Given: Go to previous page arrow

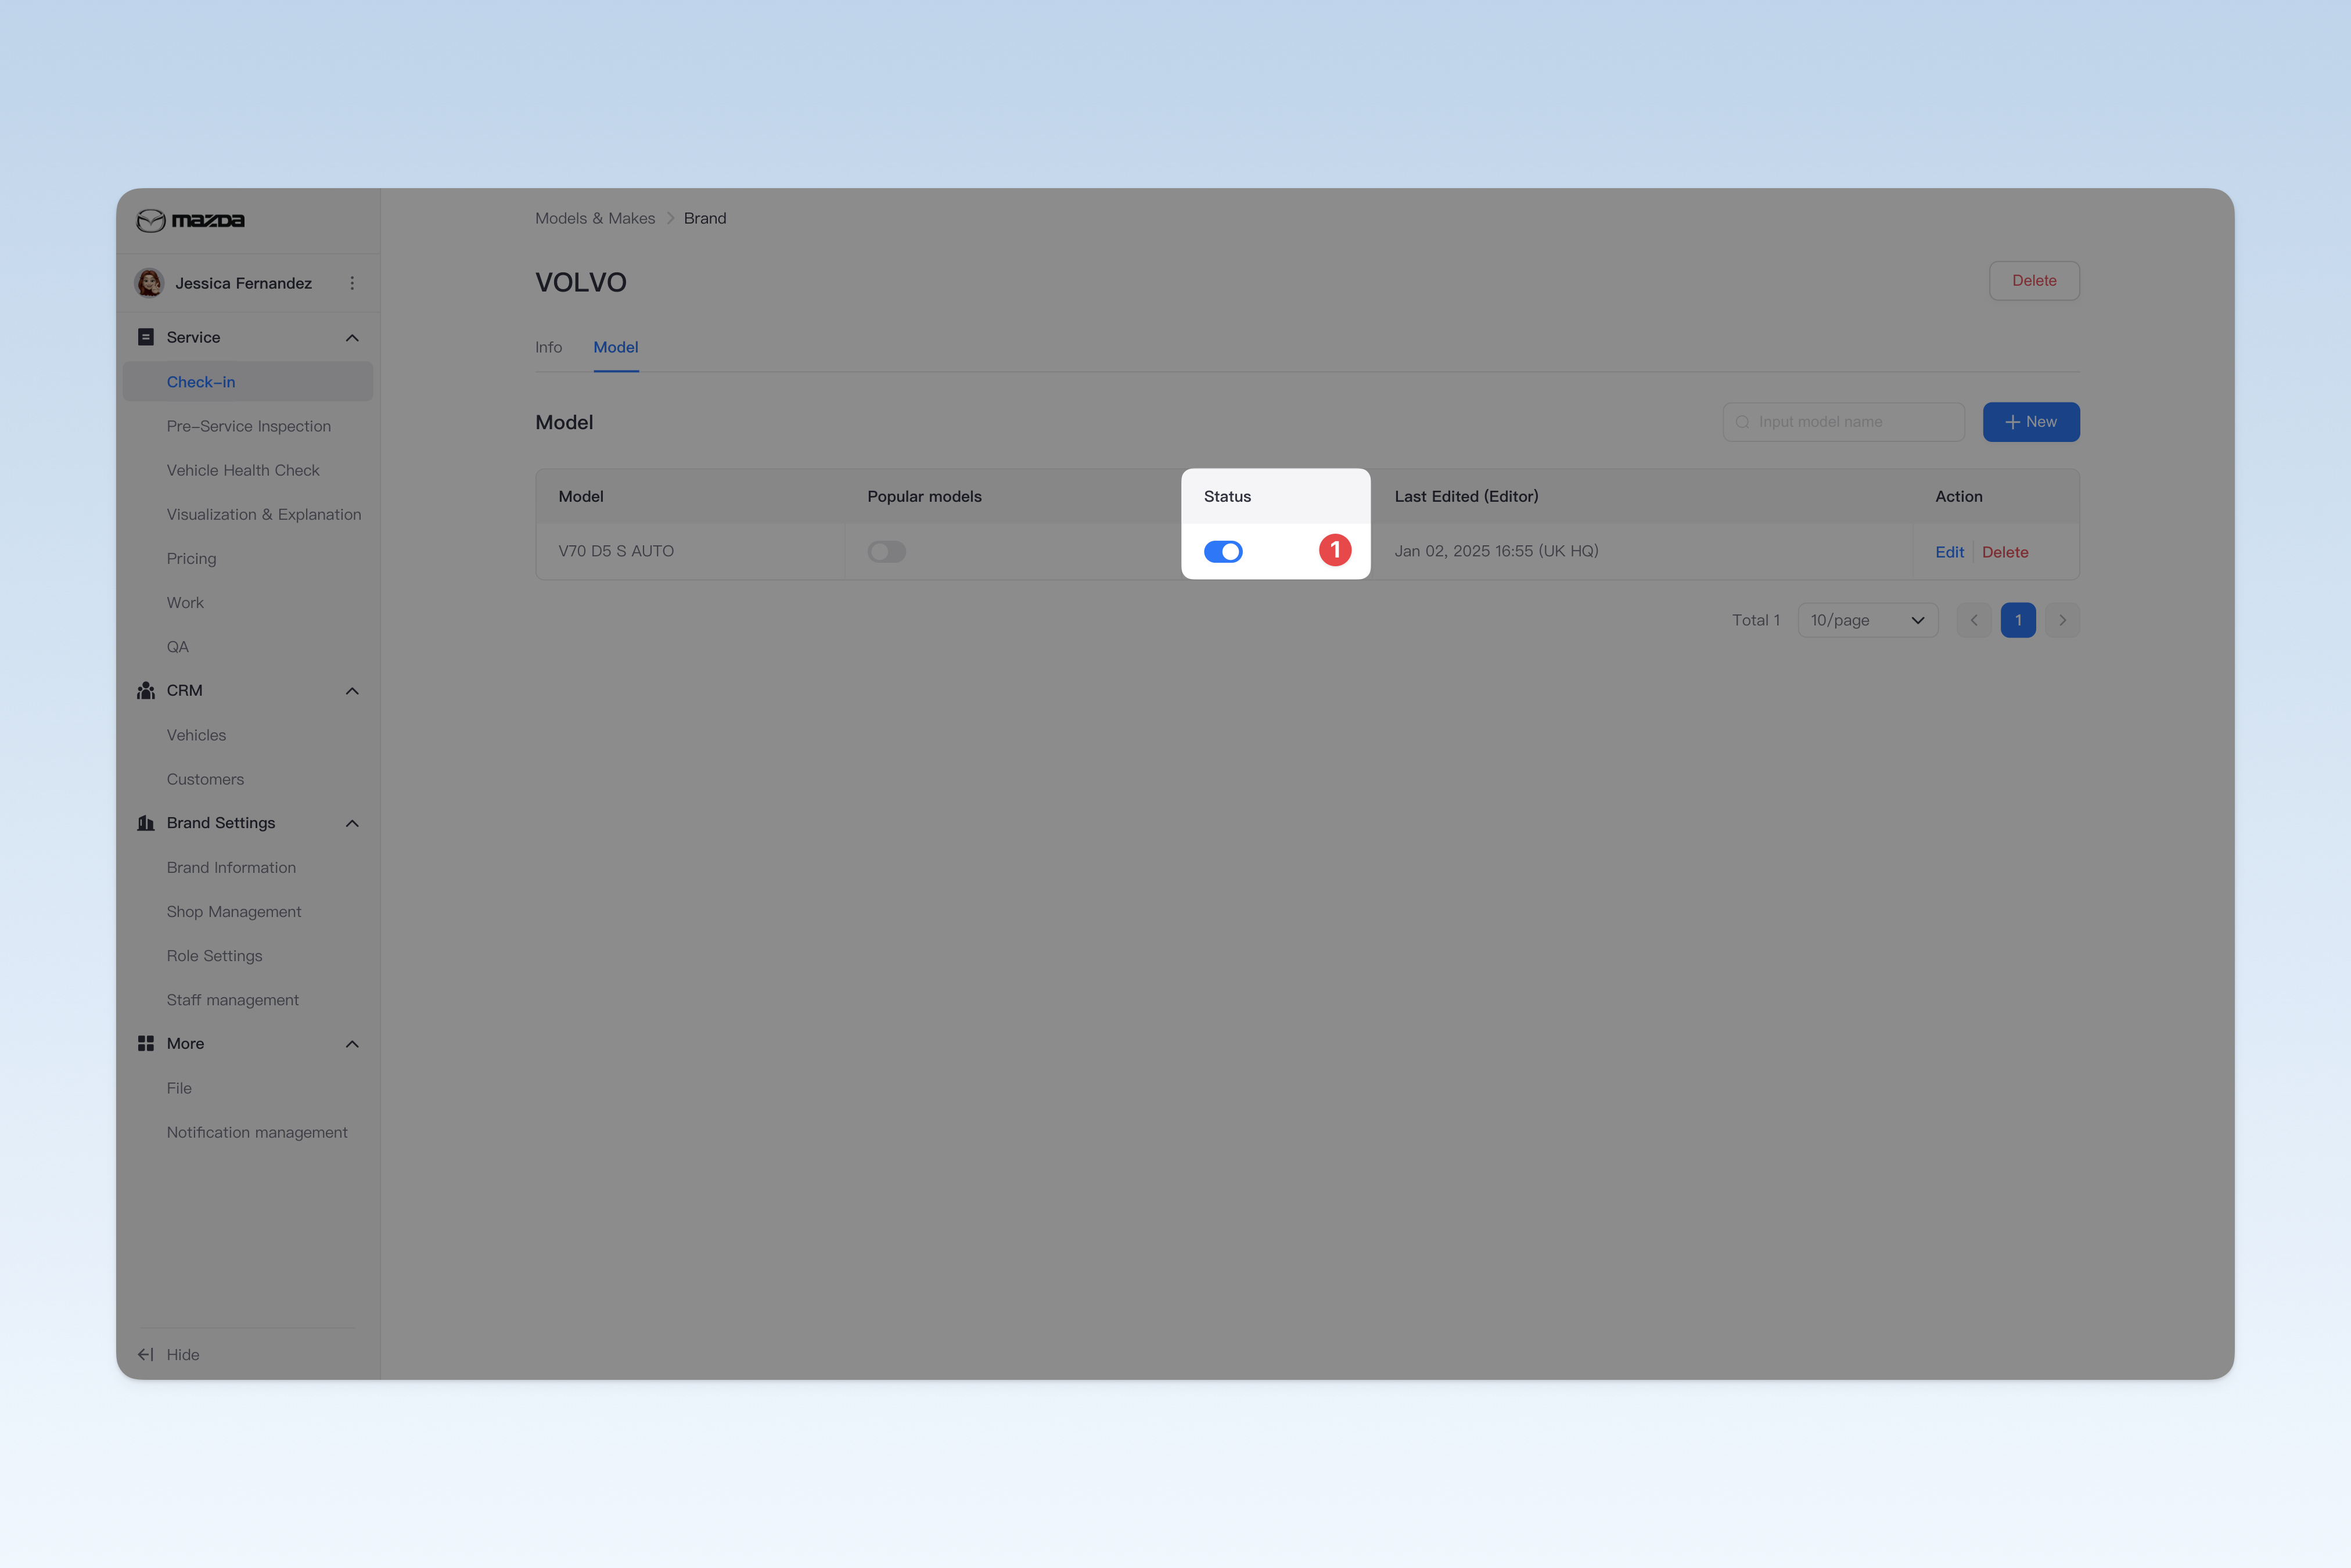Looking at the screenshot, I should tap(1974, 620).
